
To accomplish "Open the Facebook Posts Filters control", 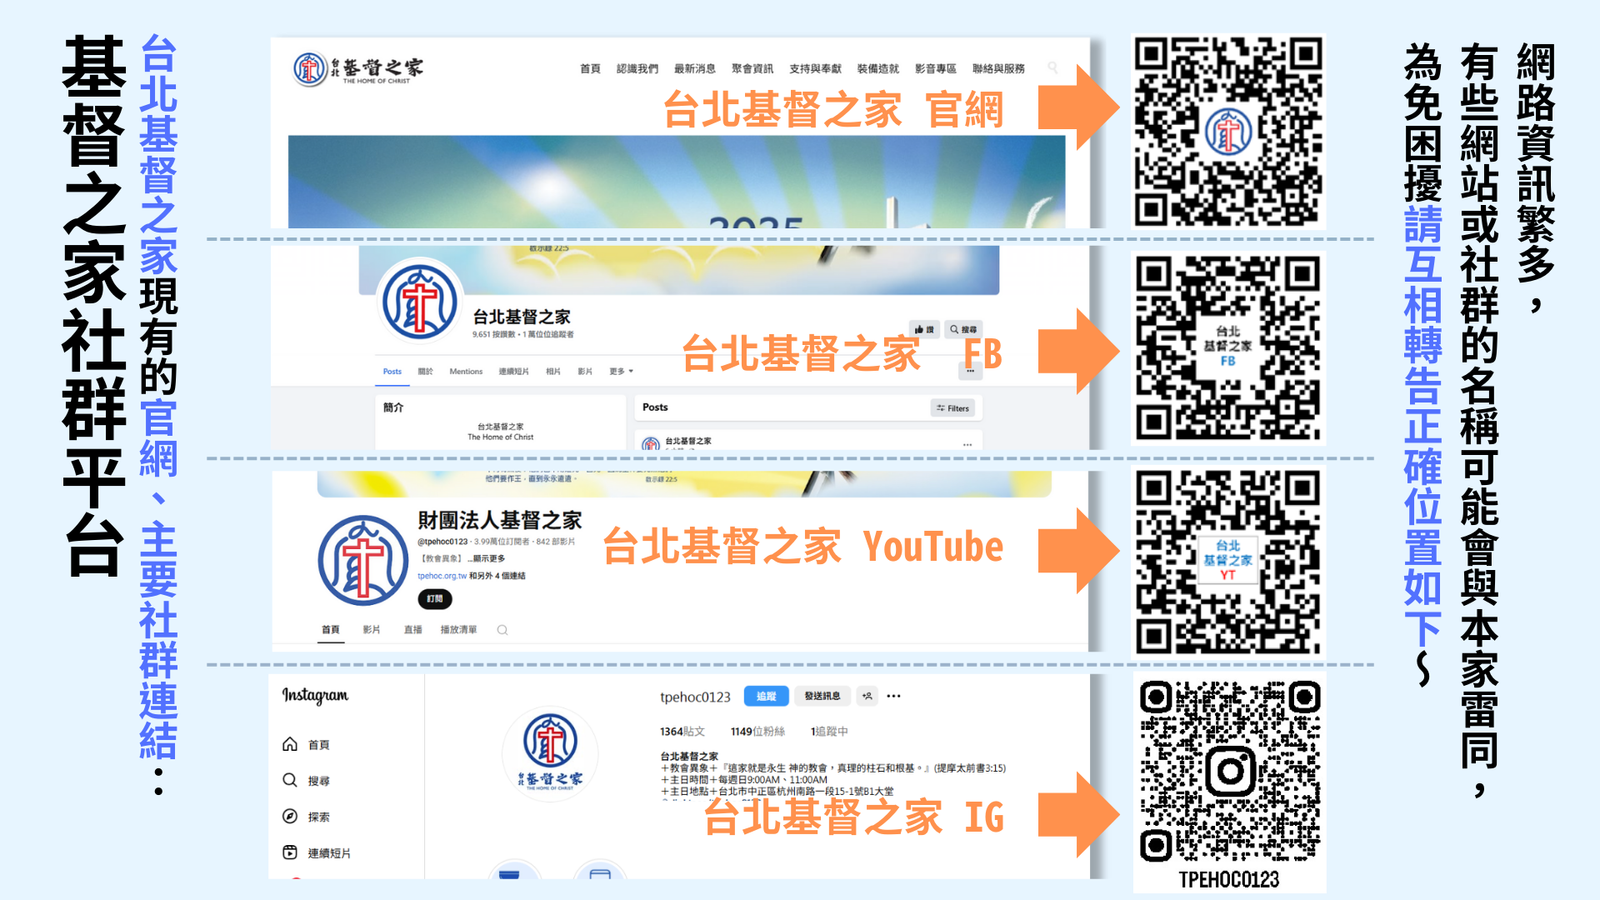I will click(953, 408).
